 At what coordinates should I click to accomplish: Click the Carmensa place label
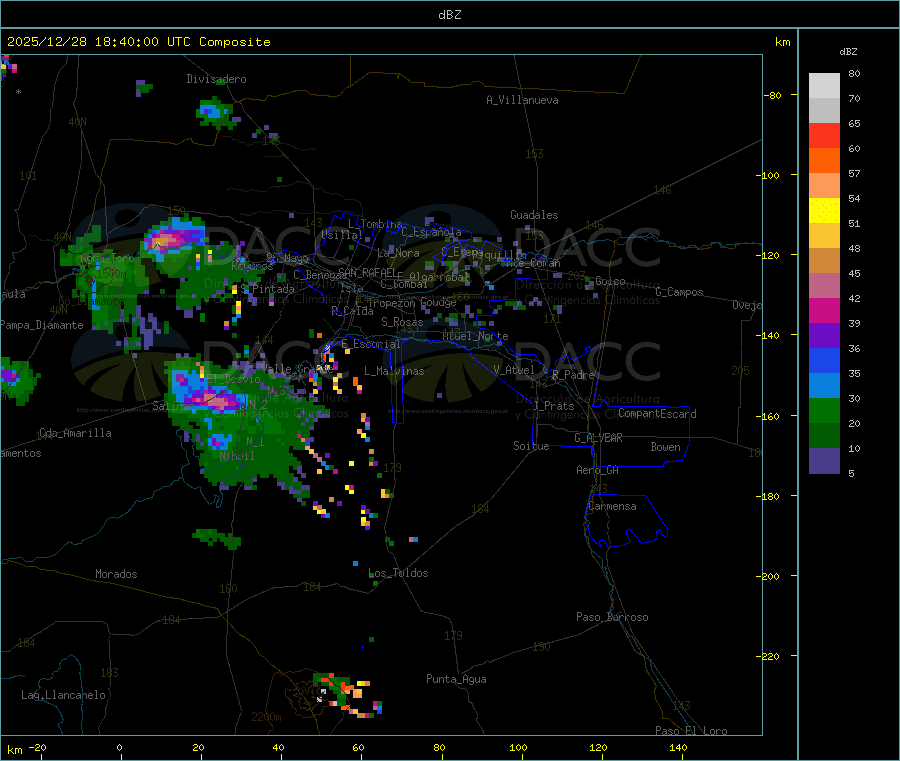[612, 506]
